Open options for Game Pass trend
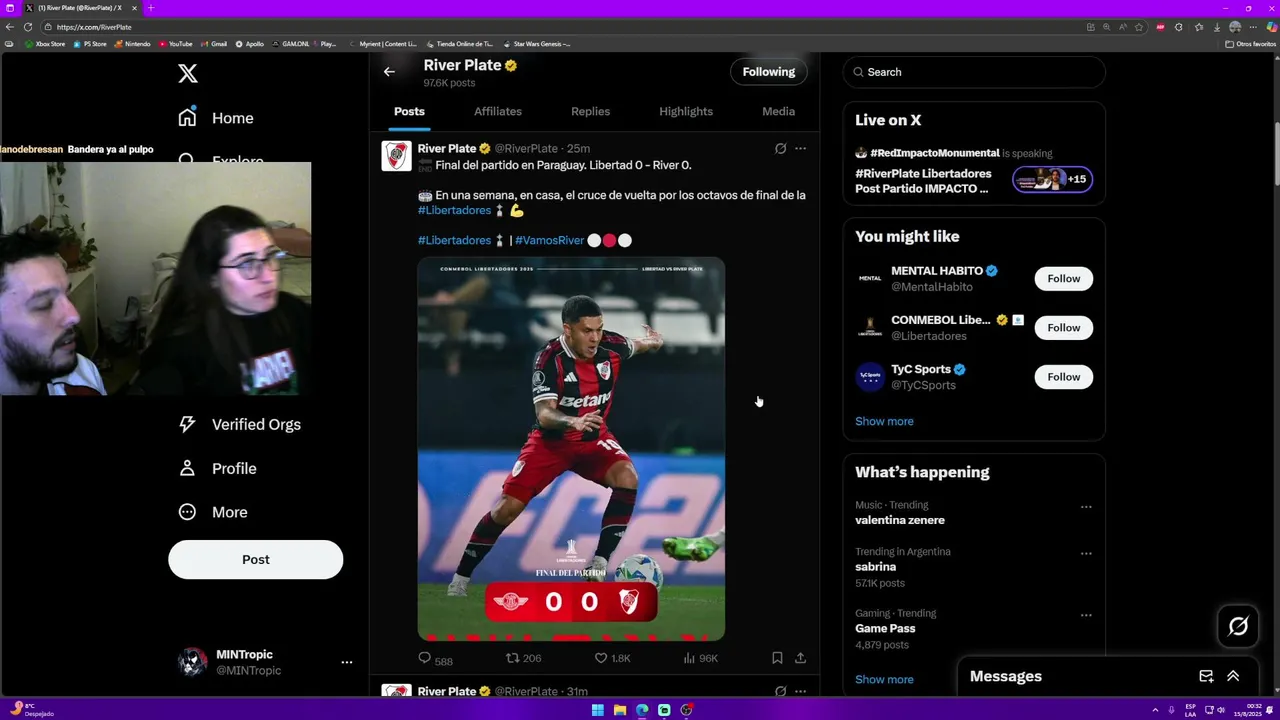The height and width of the screenshot is (720, 1280). click(x=1086, y=616)
